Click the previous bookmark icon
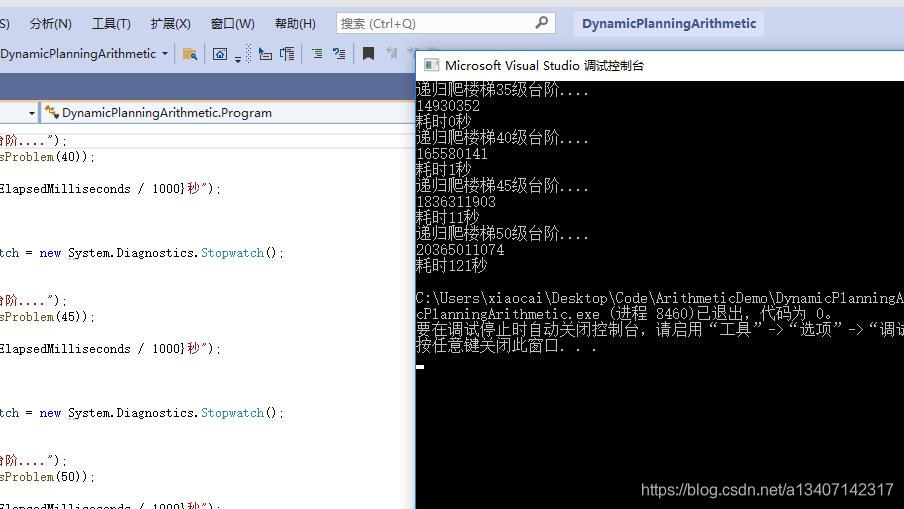 (392, 54)
